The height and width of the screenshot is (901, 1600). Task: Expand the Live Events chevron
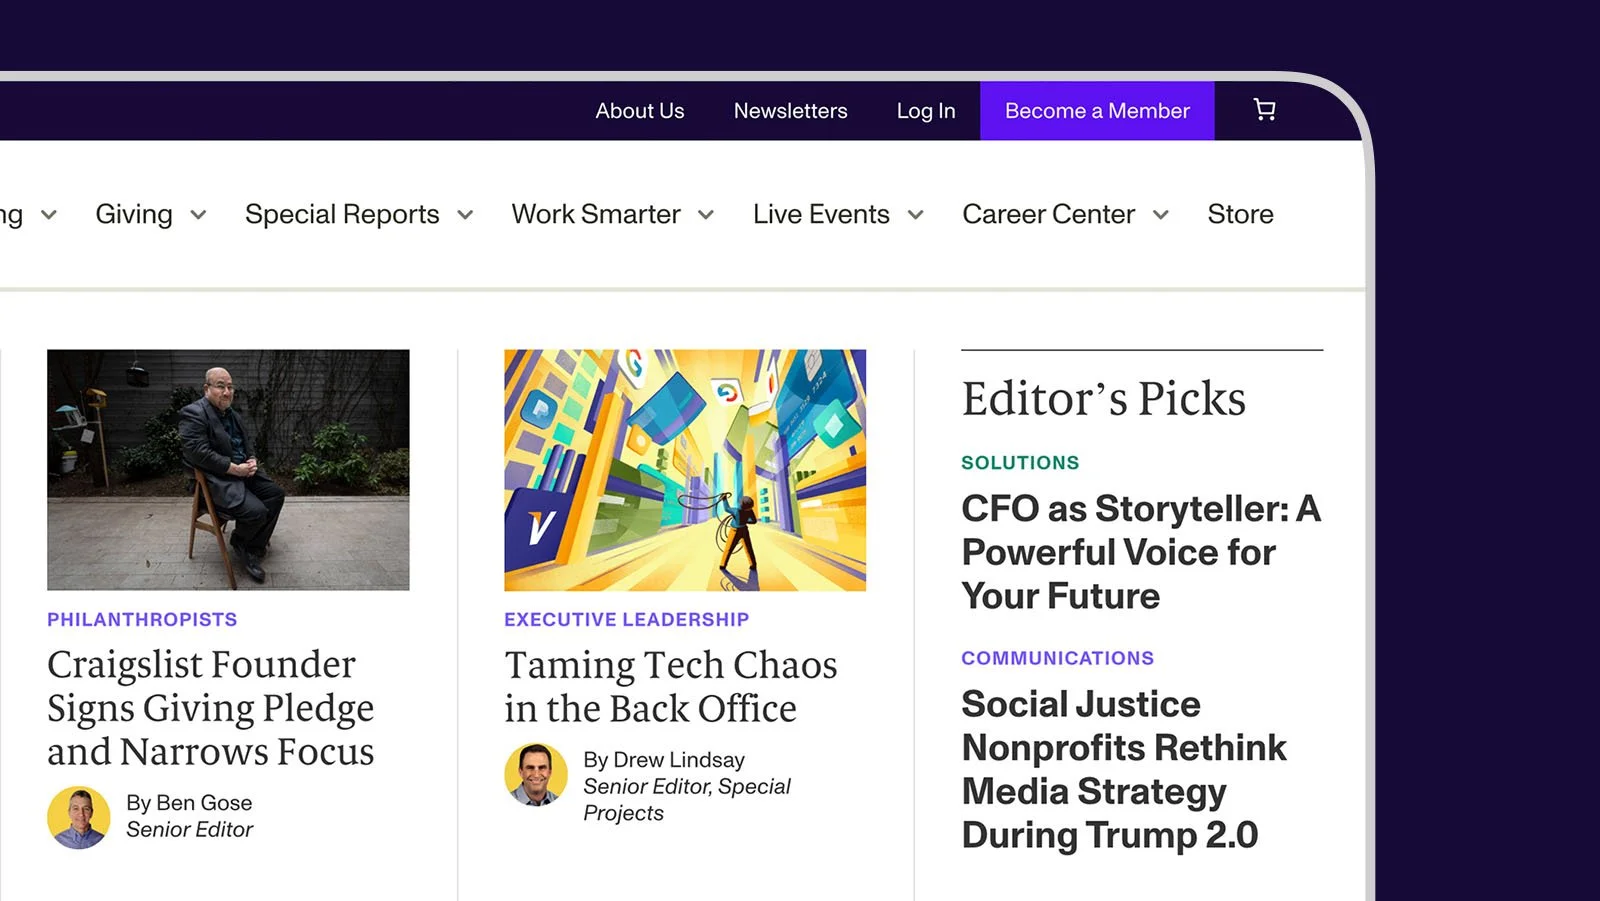915,215
